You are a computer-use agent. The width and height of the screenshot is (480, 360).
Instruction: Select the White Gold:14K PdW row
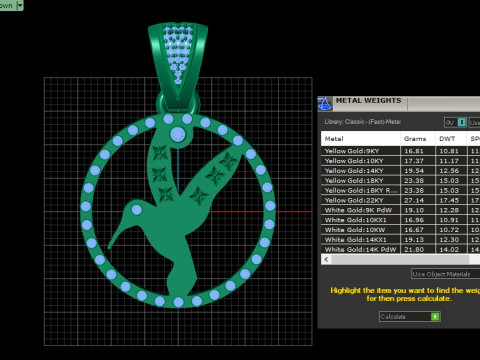[x=400, y=249]
